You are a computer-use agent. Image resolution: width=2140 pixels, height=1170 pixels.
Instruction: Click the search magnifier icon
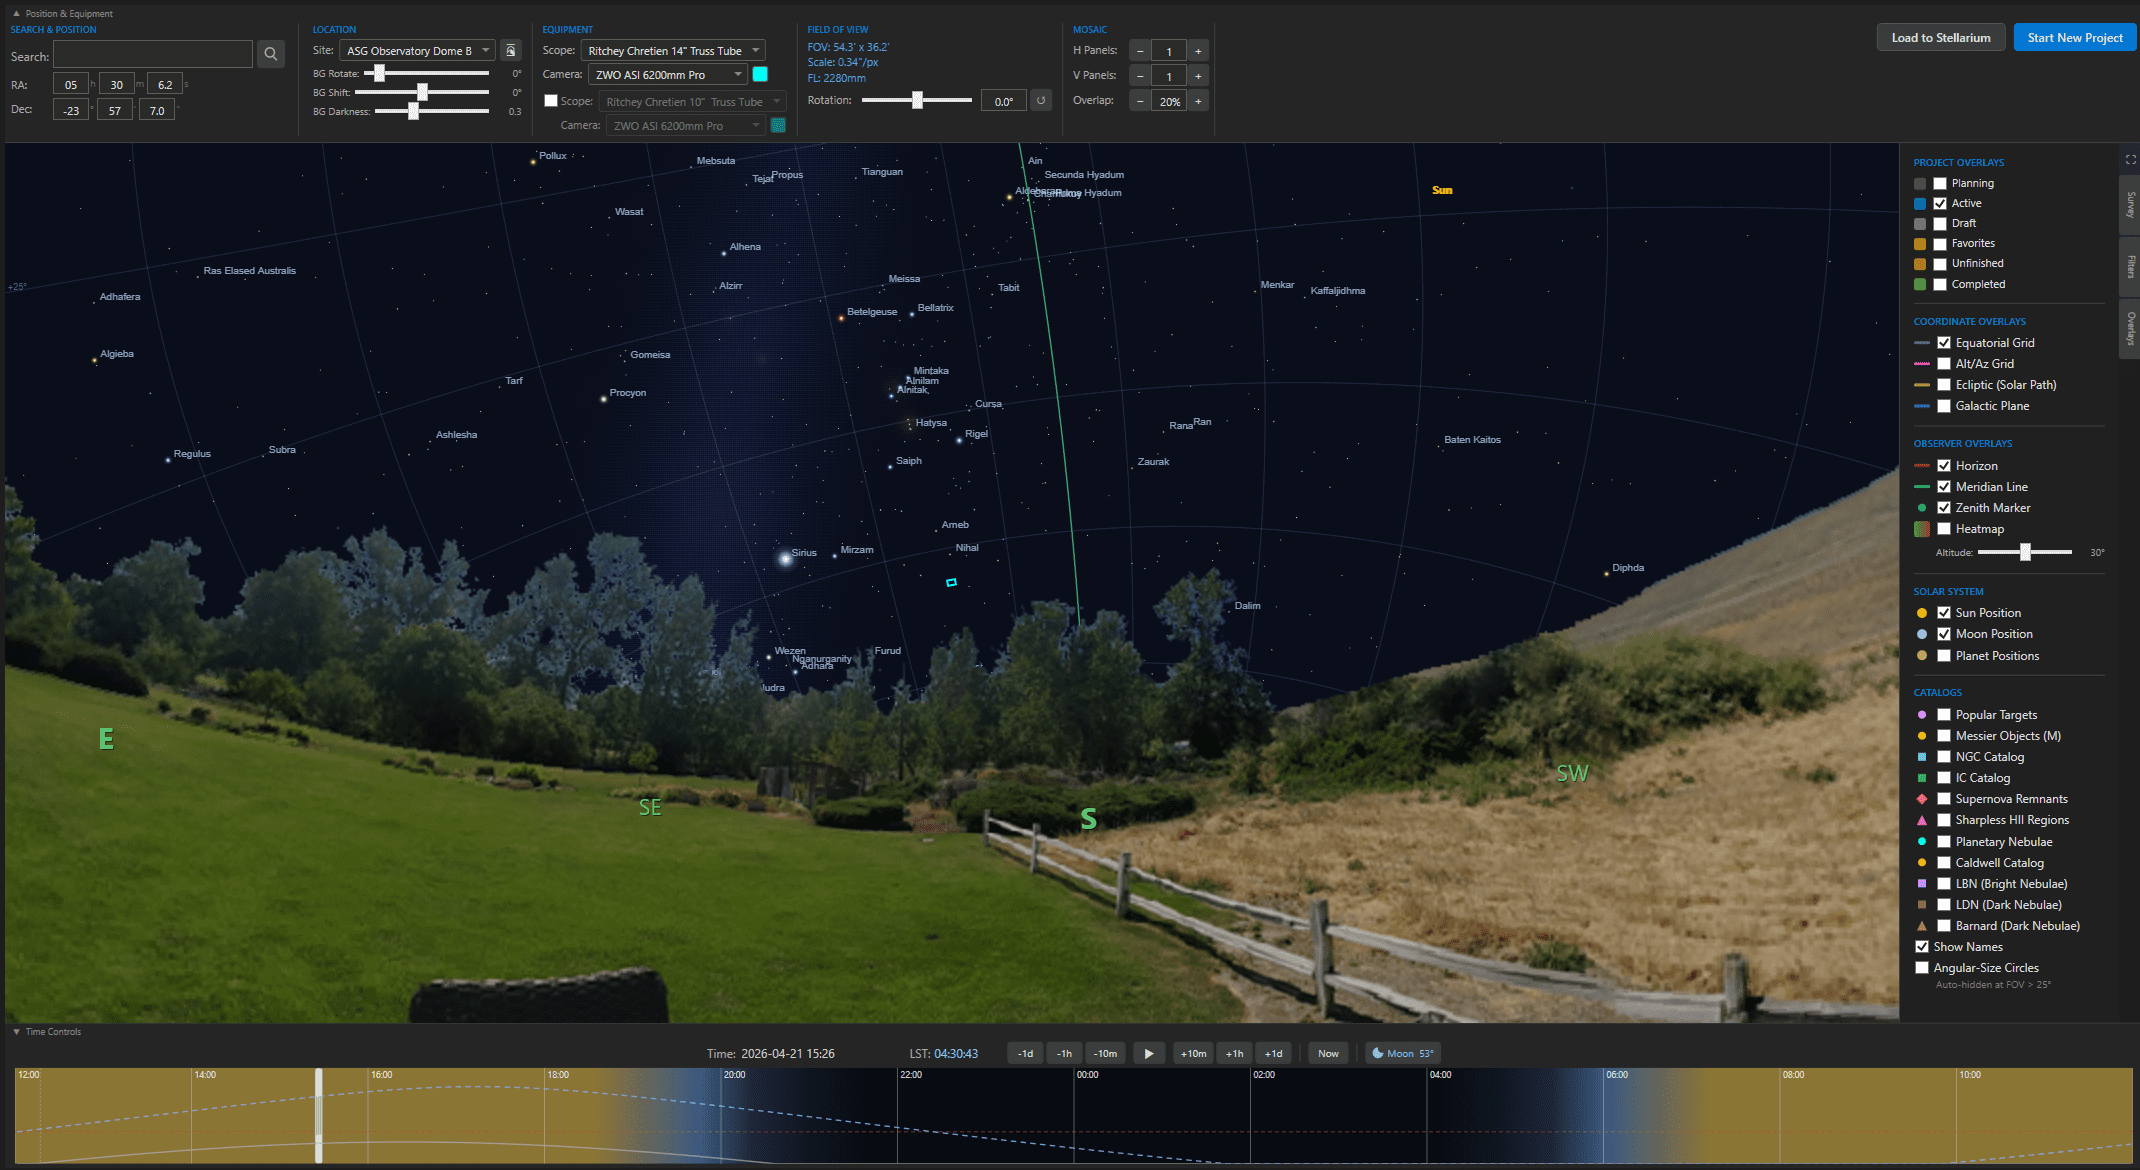click(x=270, y=54)
